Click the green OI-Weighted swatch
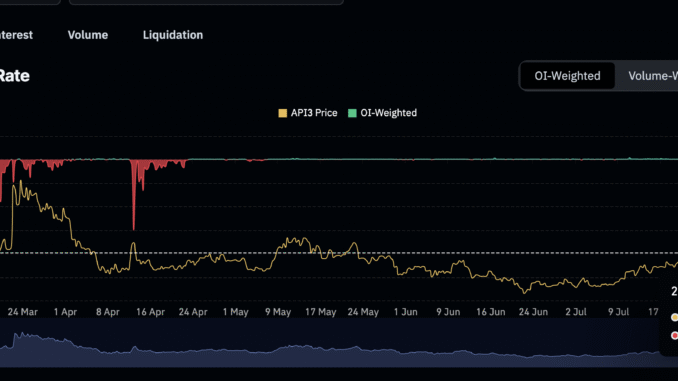 [x=352, y=113]
